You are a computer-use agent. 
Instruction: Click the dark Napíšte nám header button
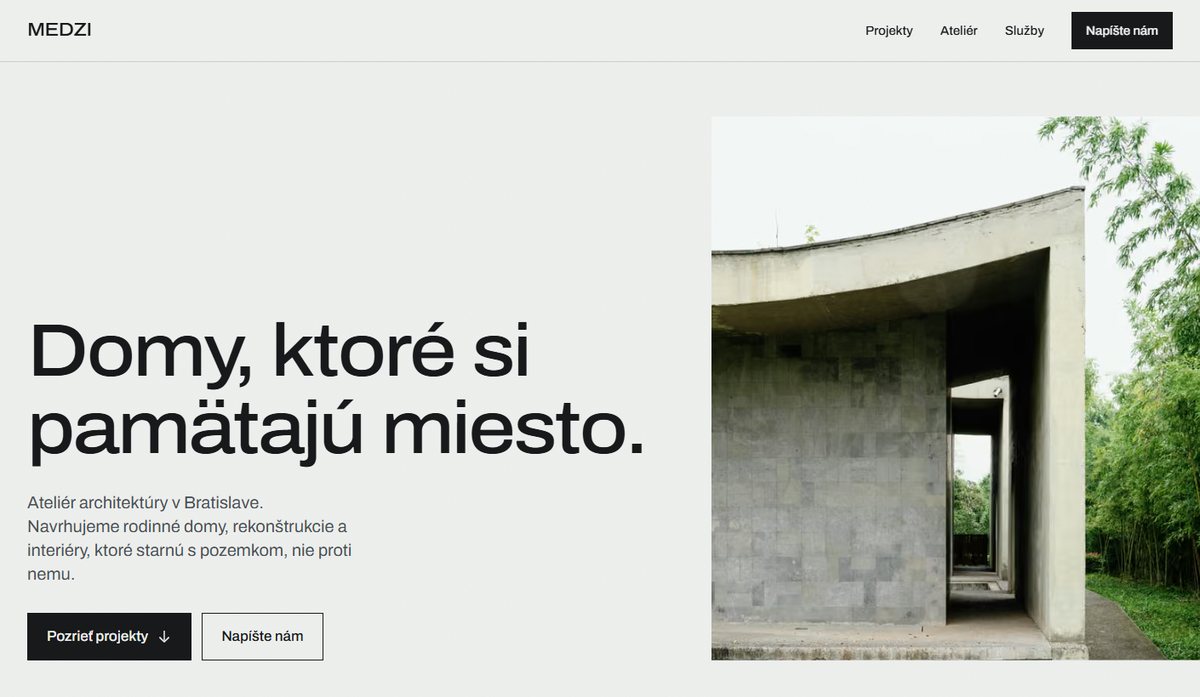coord(1122,31)
